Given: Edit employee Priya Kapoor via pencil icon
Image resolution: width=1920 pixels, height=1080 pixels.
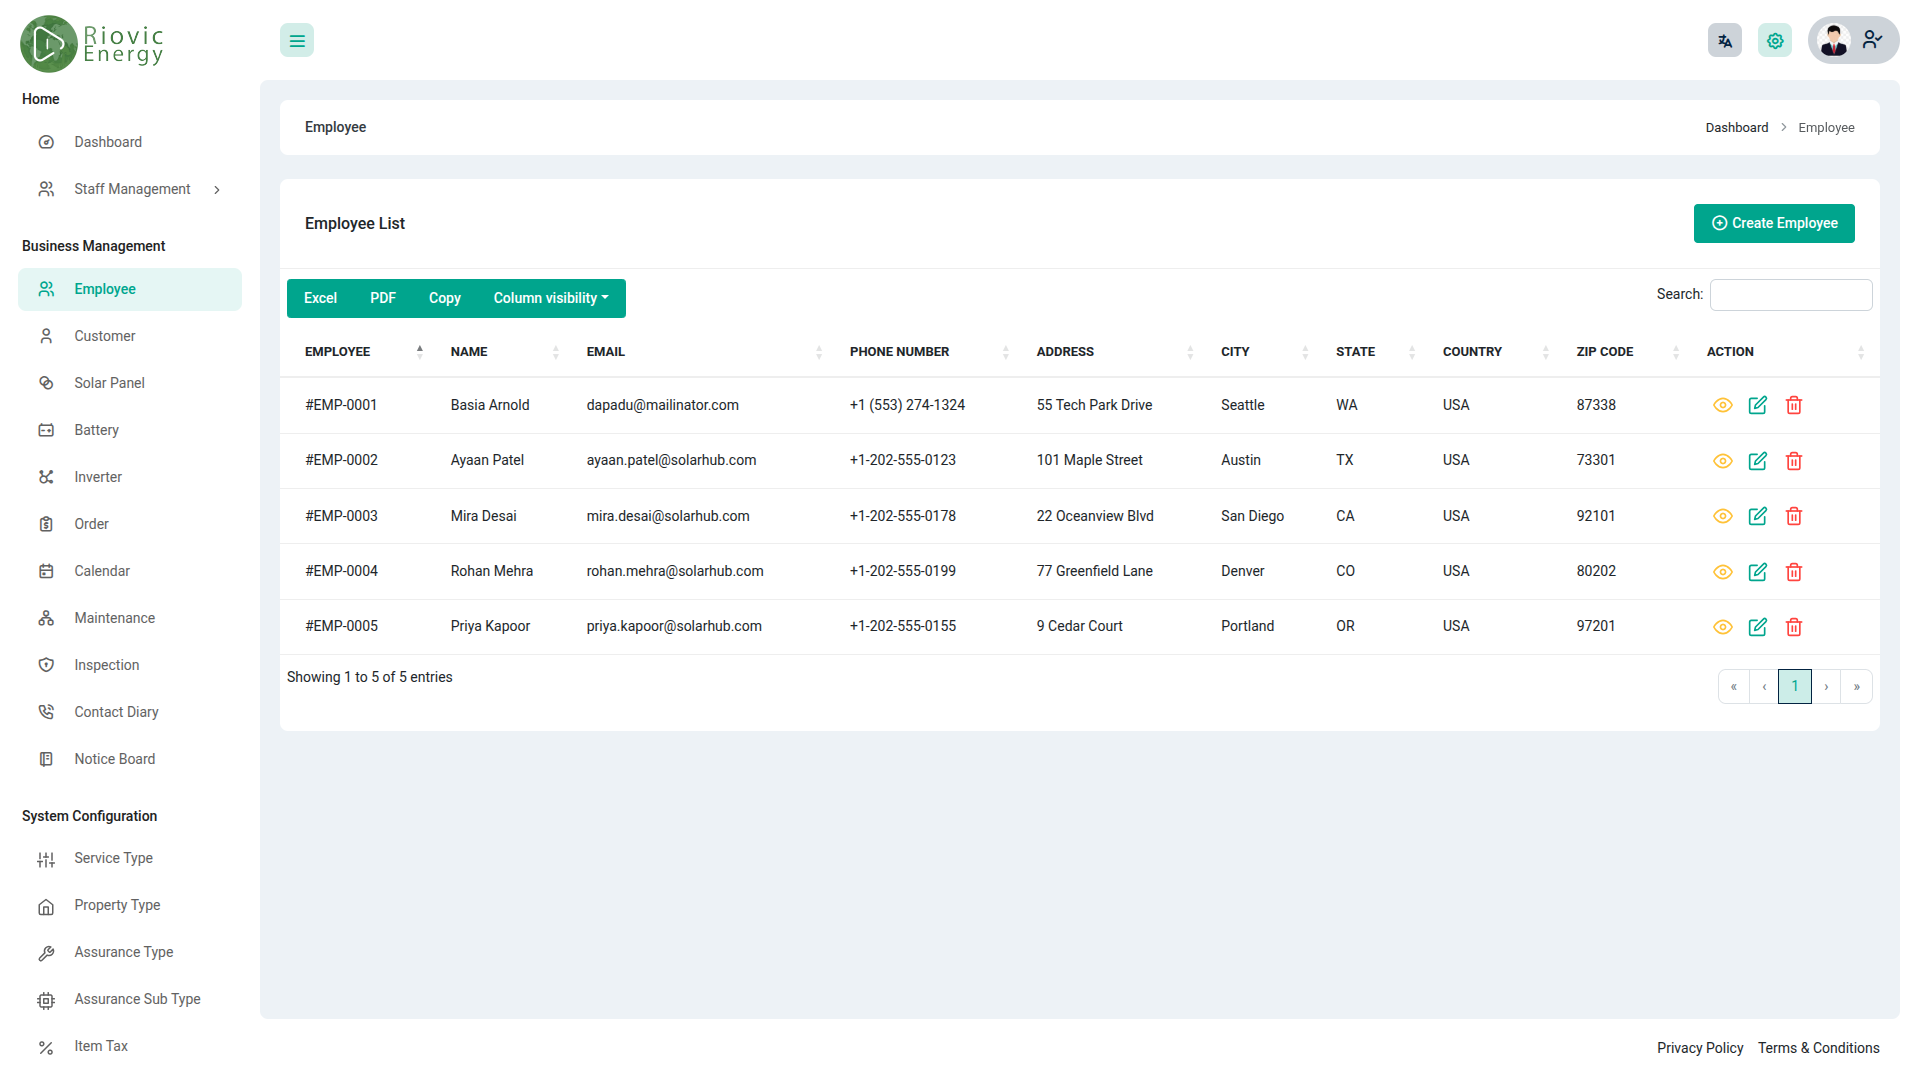Looking at the screenshot, I should pyautogui.click(x=1757, y=627).
